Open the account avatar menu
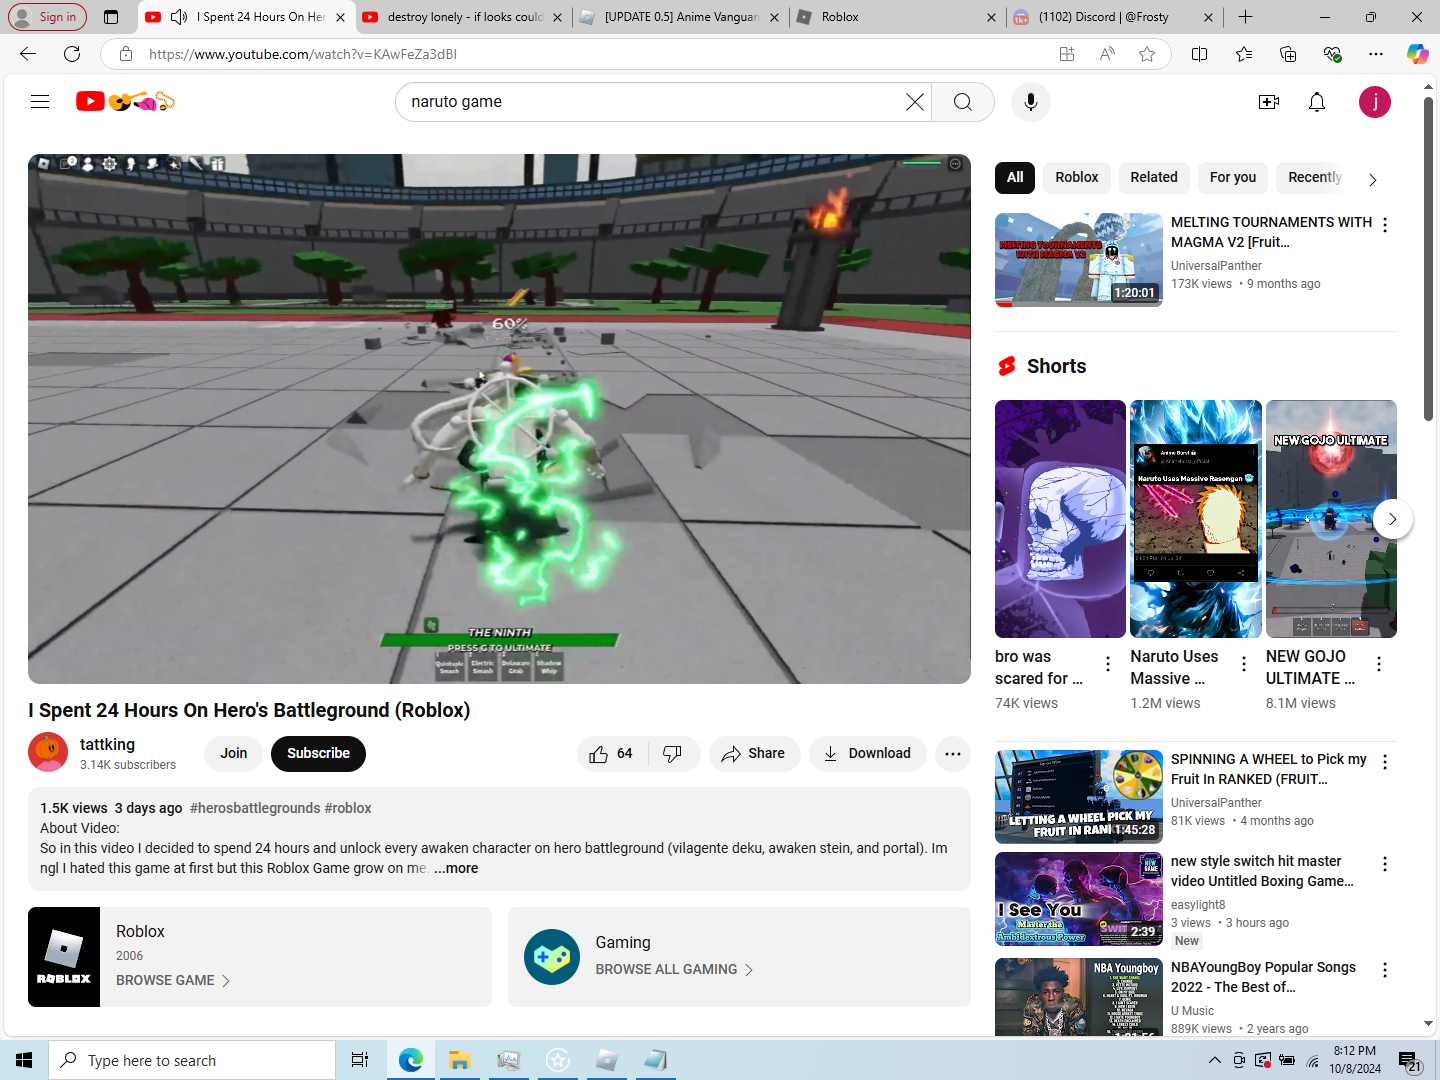This screenshot has width=1440, height=1080. click(x=1375, y=102)
